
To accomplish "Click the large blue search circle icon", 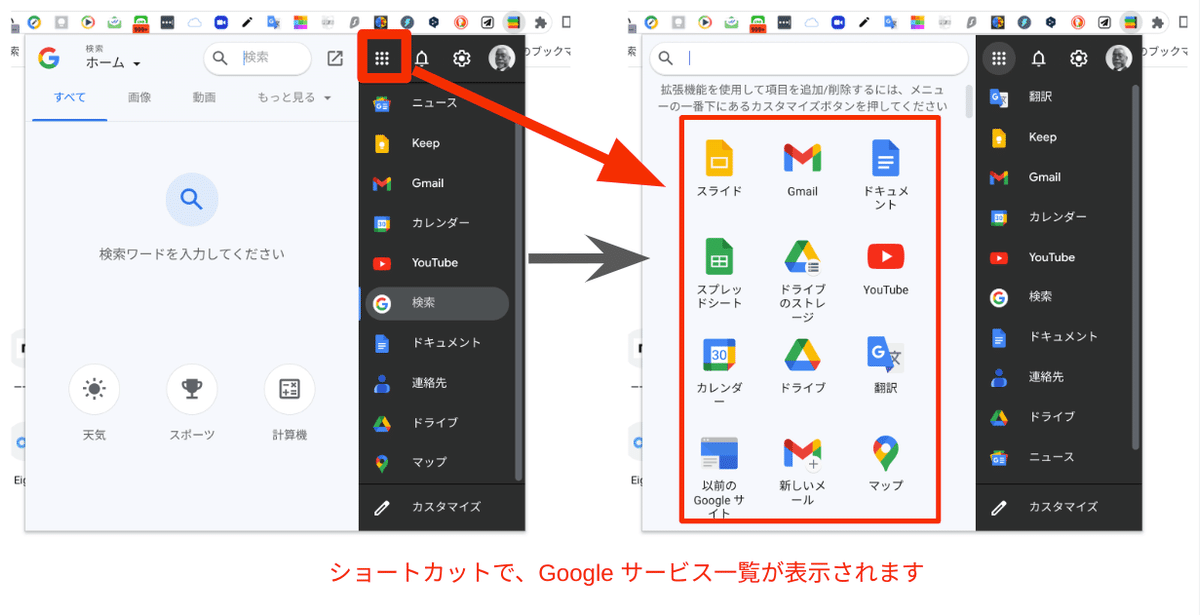I will click(192, 199).
